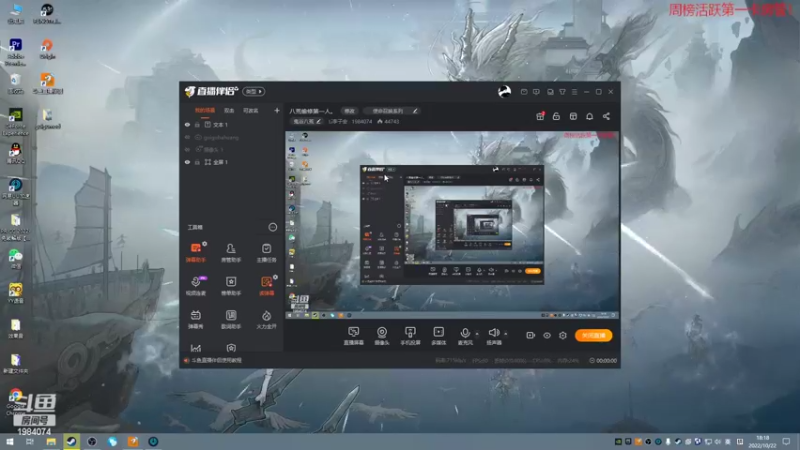Open the 弹幕助手 tool
800x450 pixels.
(x=196, y=252)
